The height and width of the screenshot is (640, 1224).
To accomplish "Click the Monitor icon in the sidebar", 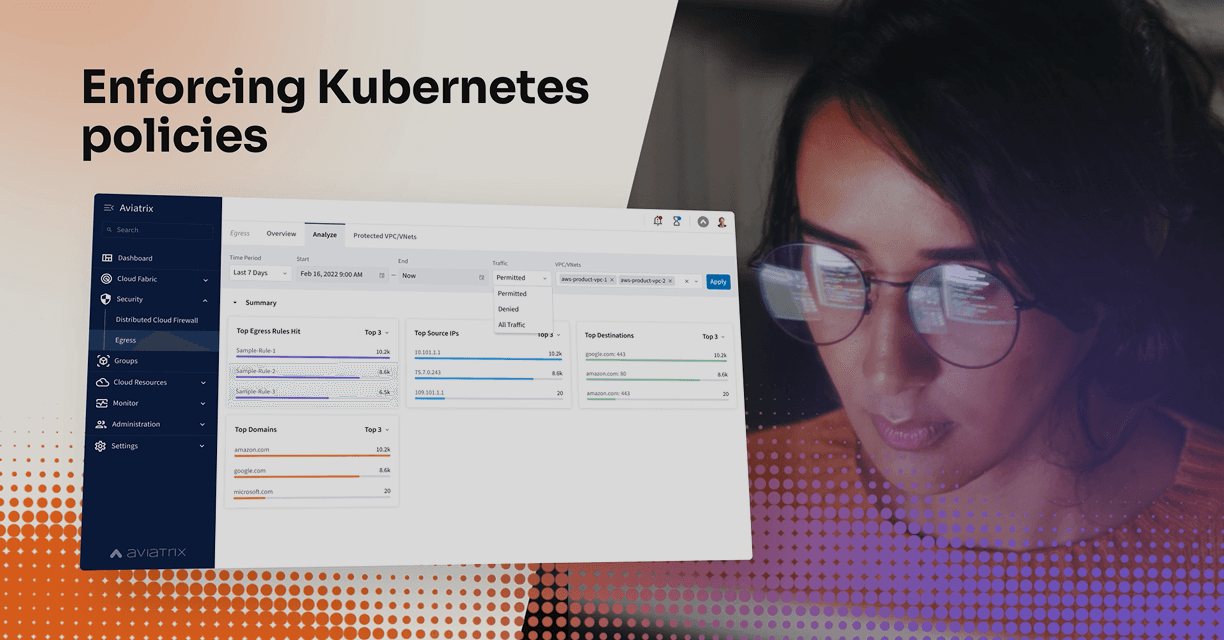I will pos(102,403).
